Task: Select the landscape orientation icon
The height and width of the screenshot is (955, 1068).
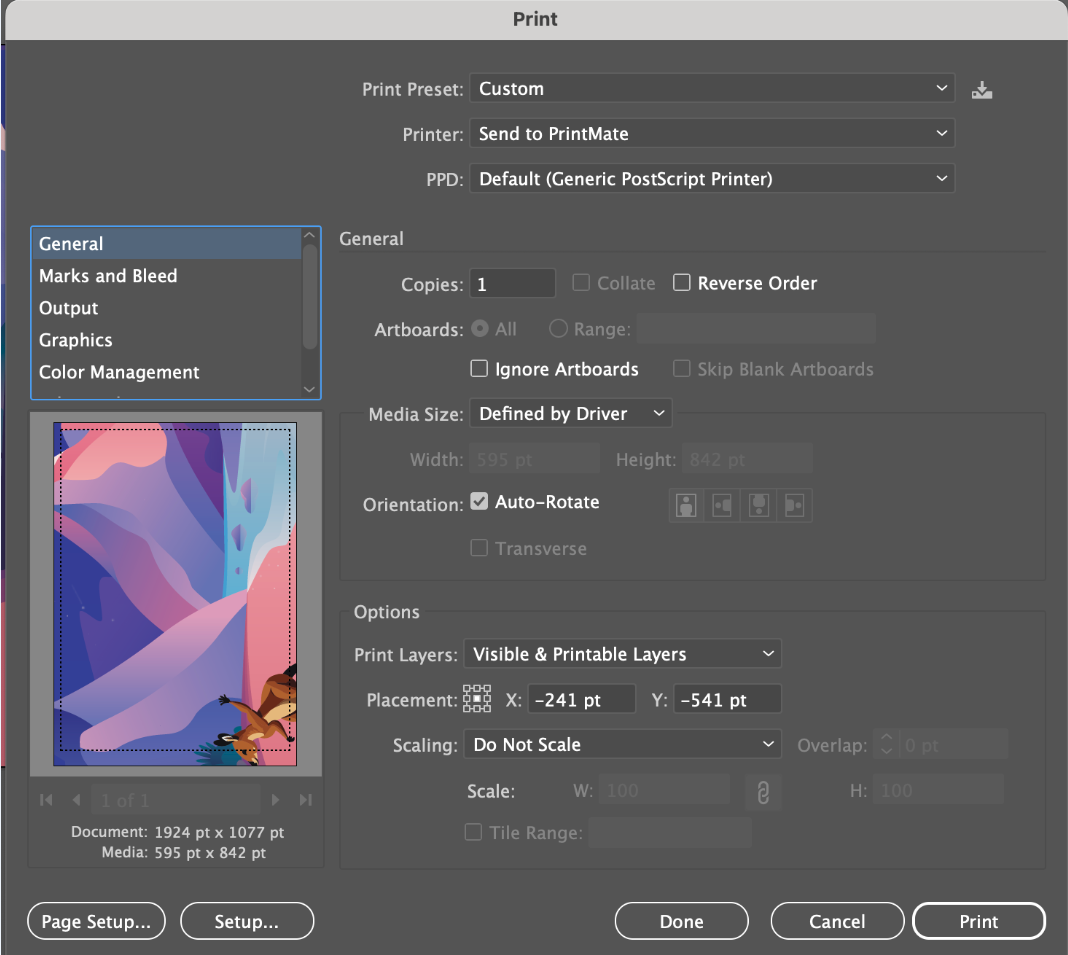Action: (x=722, y=505)
